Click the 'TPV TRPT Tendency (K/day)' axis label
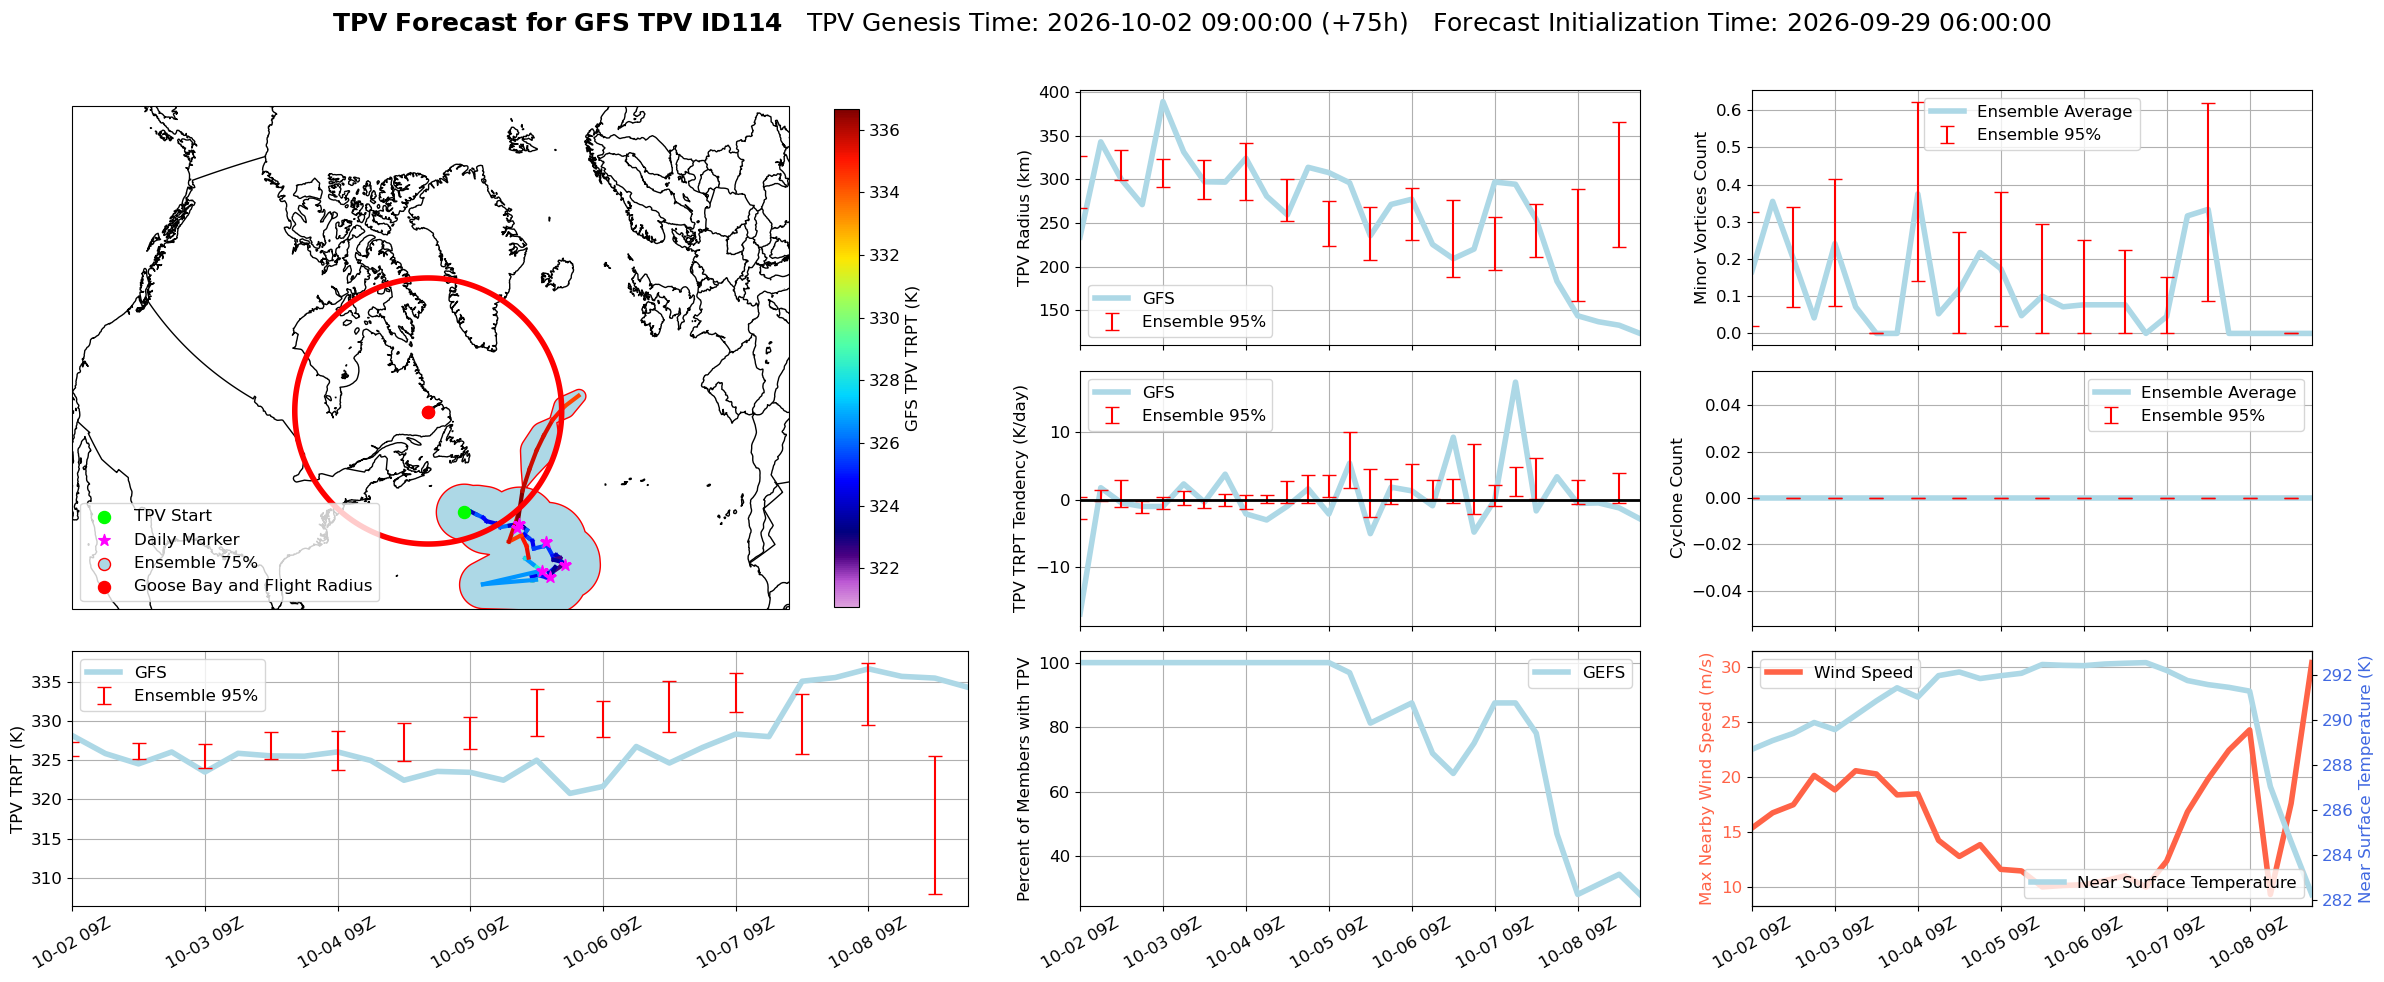Screen dimensions: 2384x982 [x=1019, y=499]
